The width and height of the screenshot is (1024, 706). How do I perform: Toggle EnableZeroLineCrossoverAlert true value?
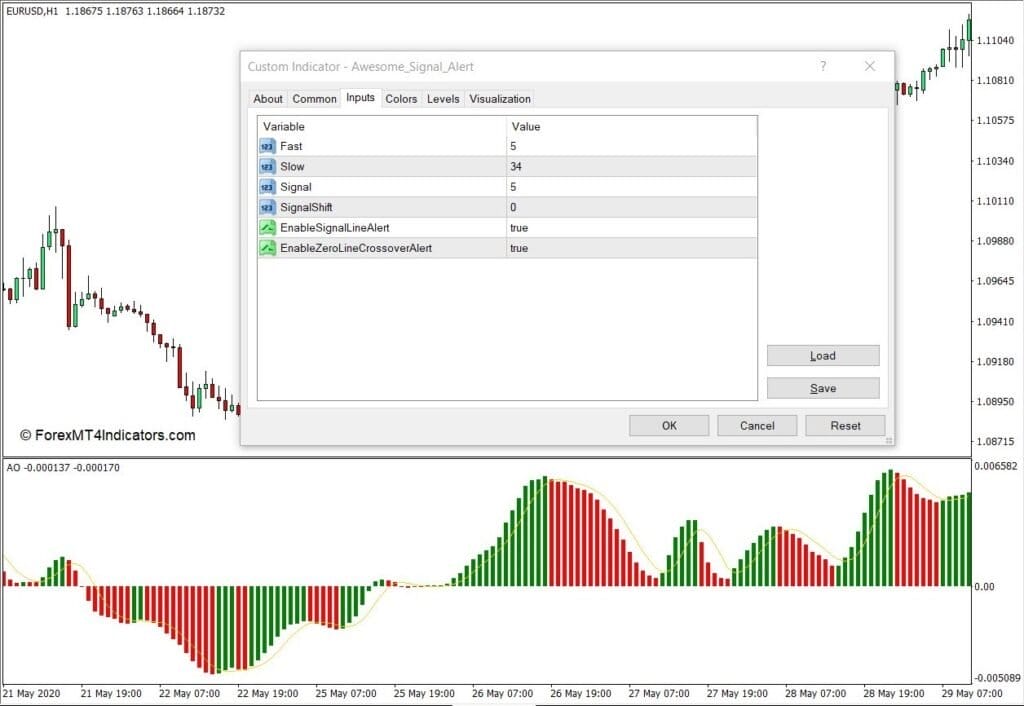click(632, 248)
